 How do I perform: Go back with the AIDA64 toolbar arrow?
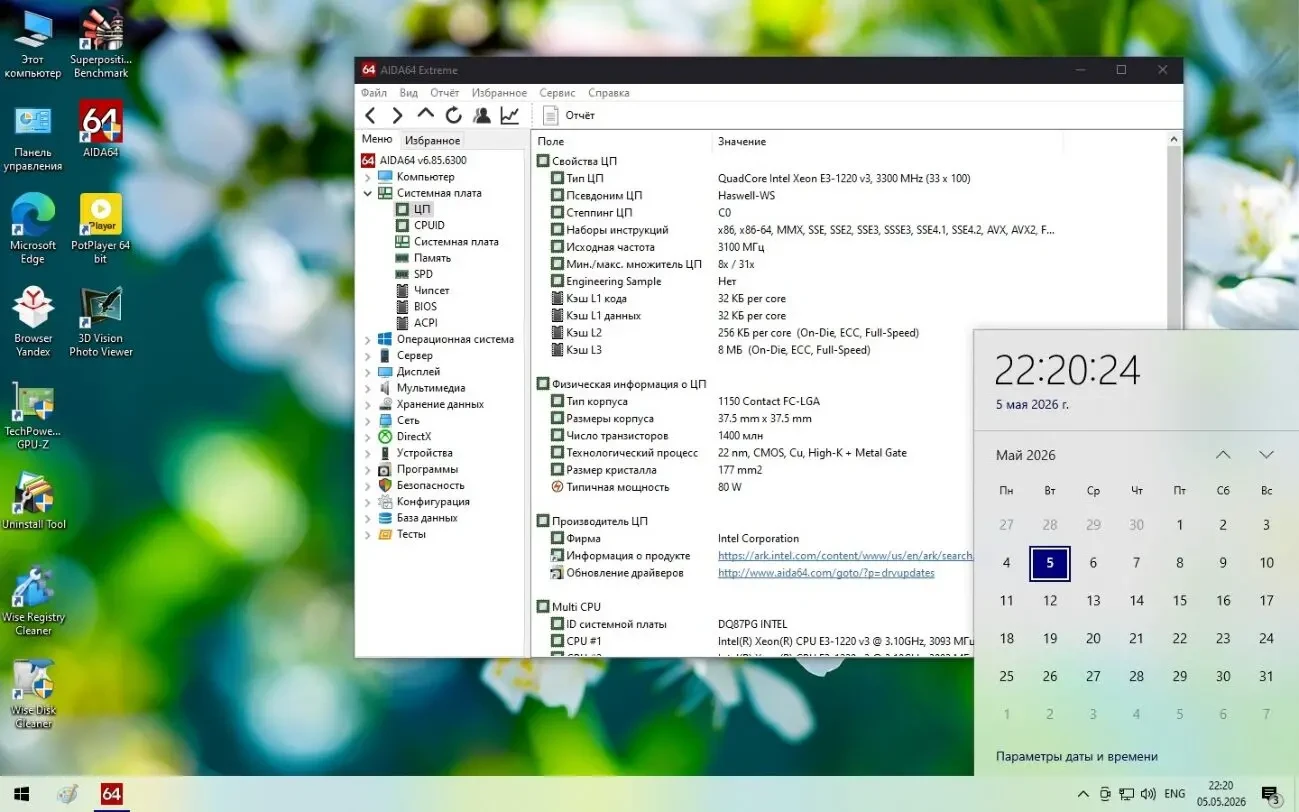[370, 115]
